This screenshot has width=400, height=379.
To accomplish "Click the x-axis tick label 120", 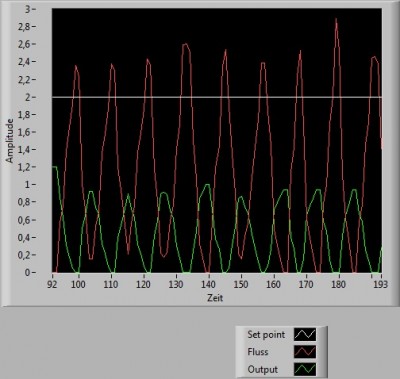I will point(143,284).
